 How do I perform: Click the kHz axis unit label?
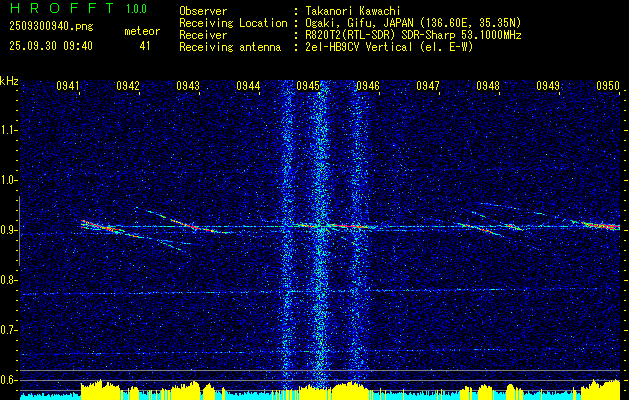pos(9,80)
